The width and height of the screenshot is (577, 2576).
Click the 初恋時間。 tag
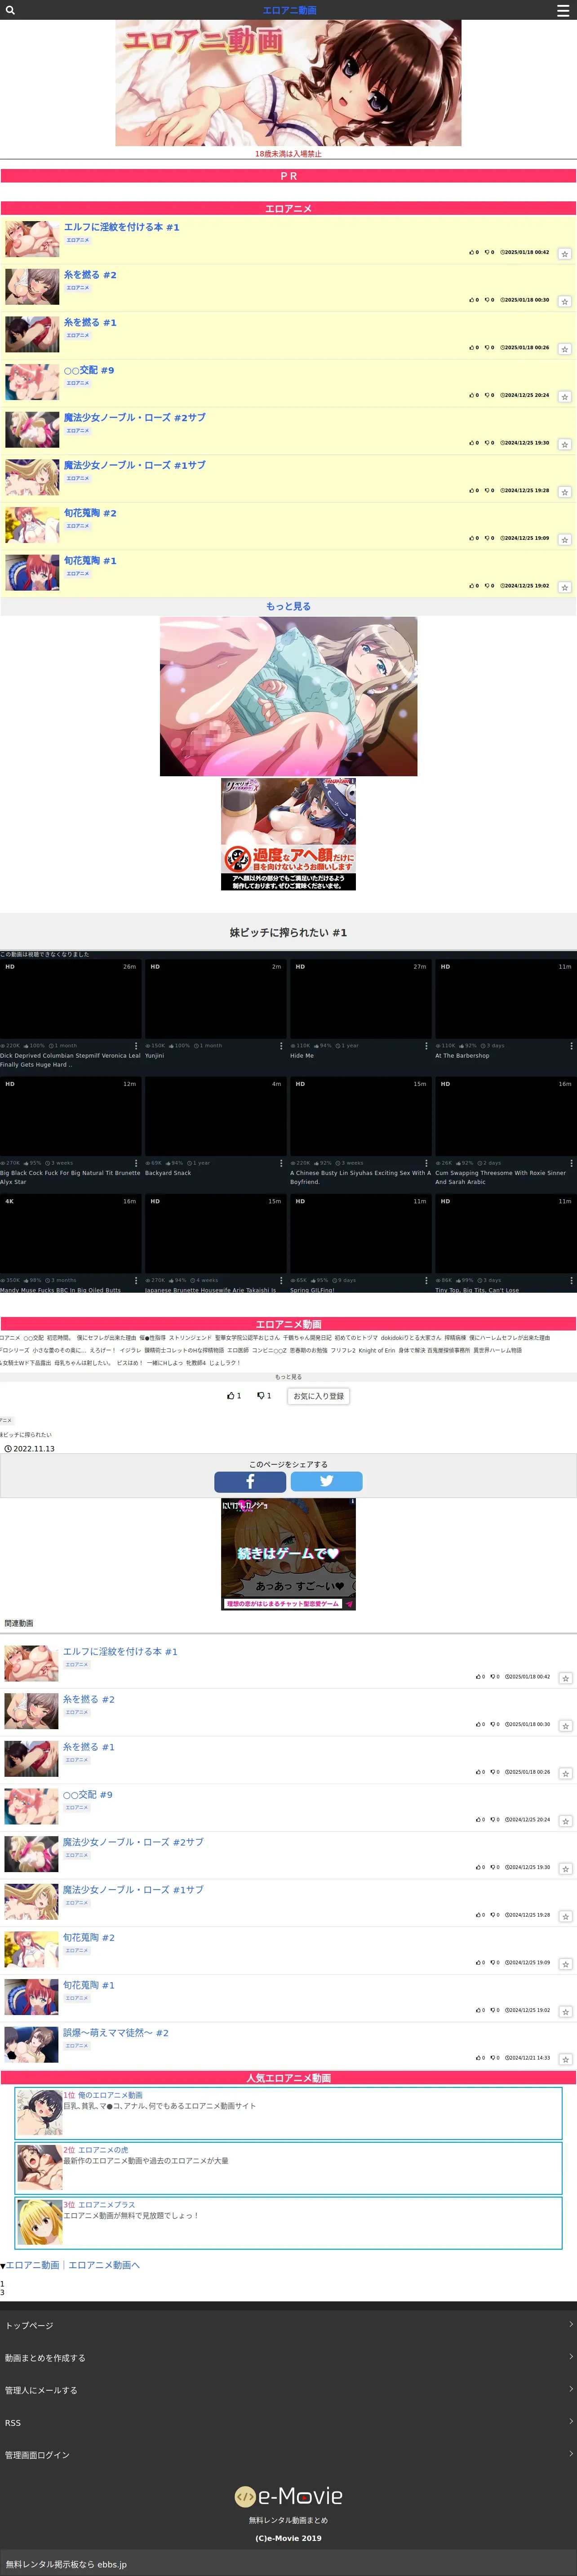pyautogui.click(x=59, y=1337)
